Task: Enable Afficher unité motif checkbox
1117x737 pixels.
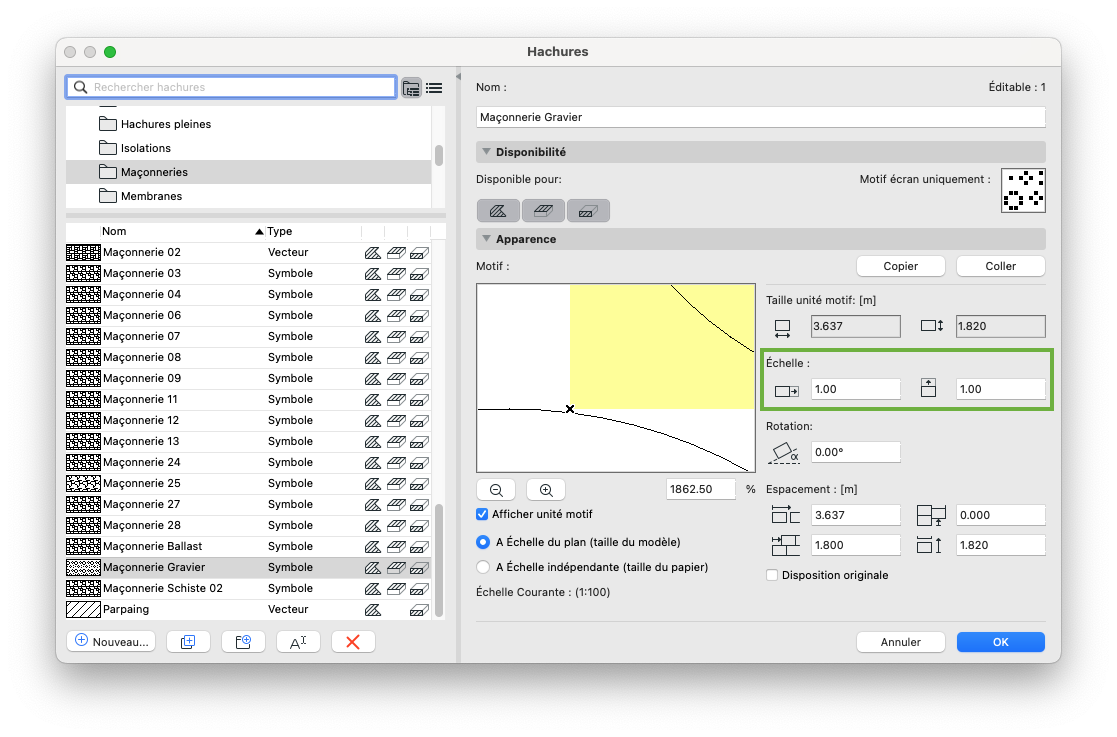Action: tap(482, 514)
